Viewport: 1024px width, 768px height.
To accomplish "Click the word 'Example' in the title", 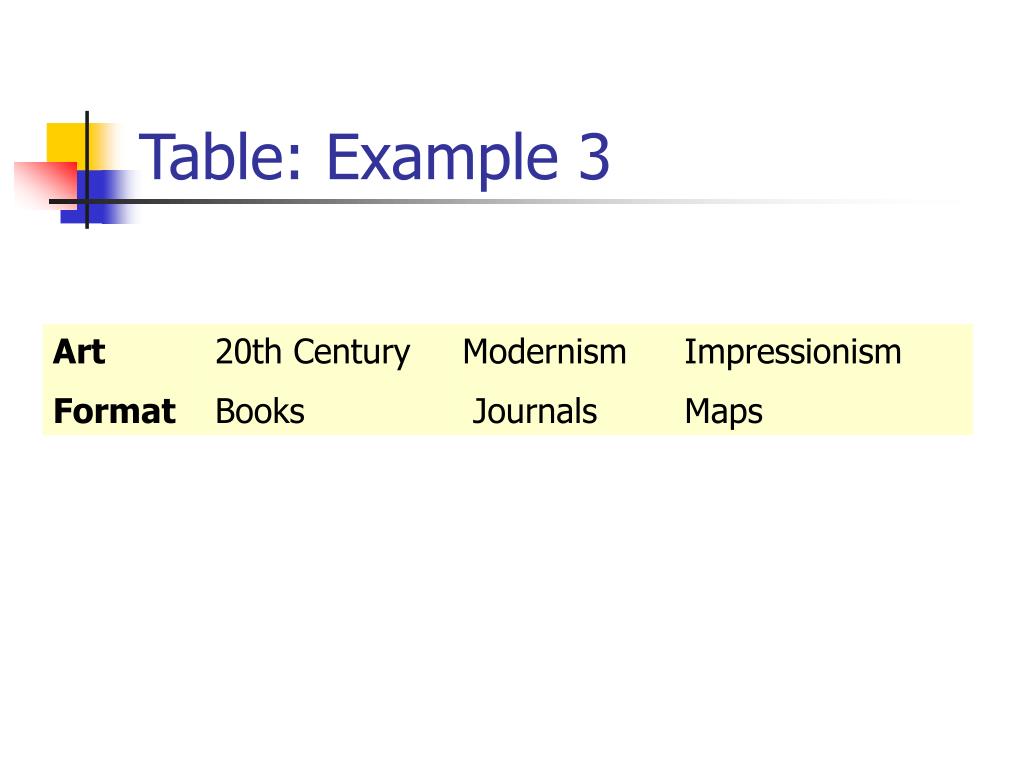I will tap(442, 158).
